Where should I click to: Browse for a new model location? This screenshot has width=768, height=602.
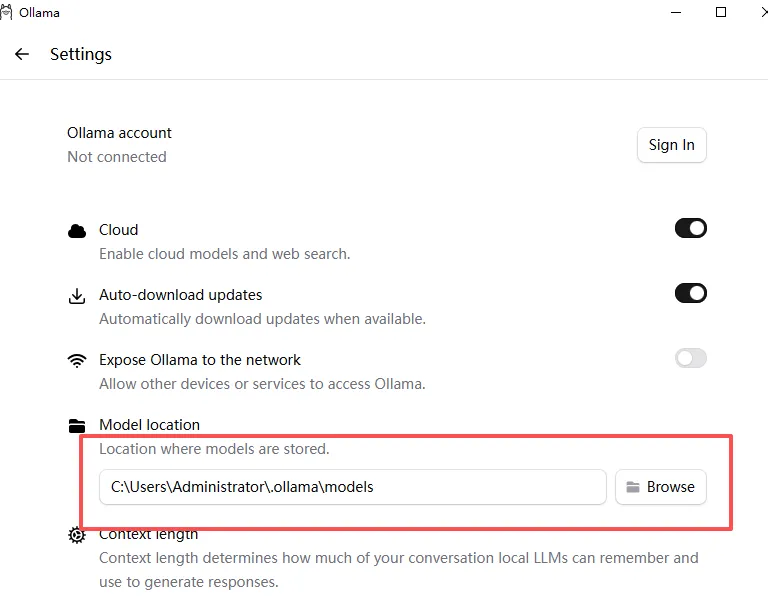coord(661,487)
